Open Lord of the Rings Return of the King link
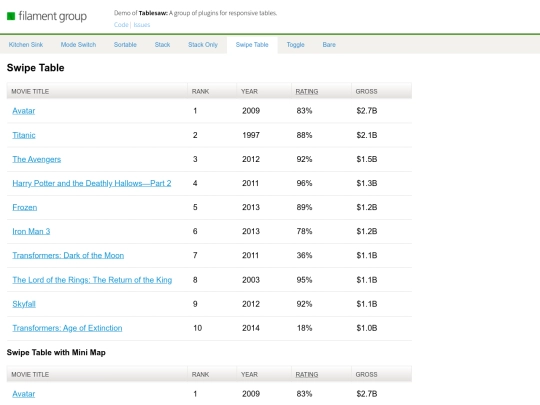The width and height of the screenshot is (540, 405). (92, 280)
